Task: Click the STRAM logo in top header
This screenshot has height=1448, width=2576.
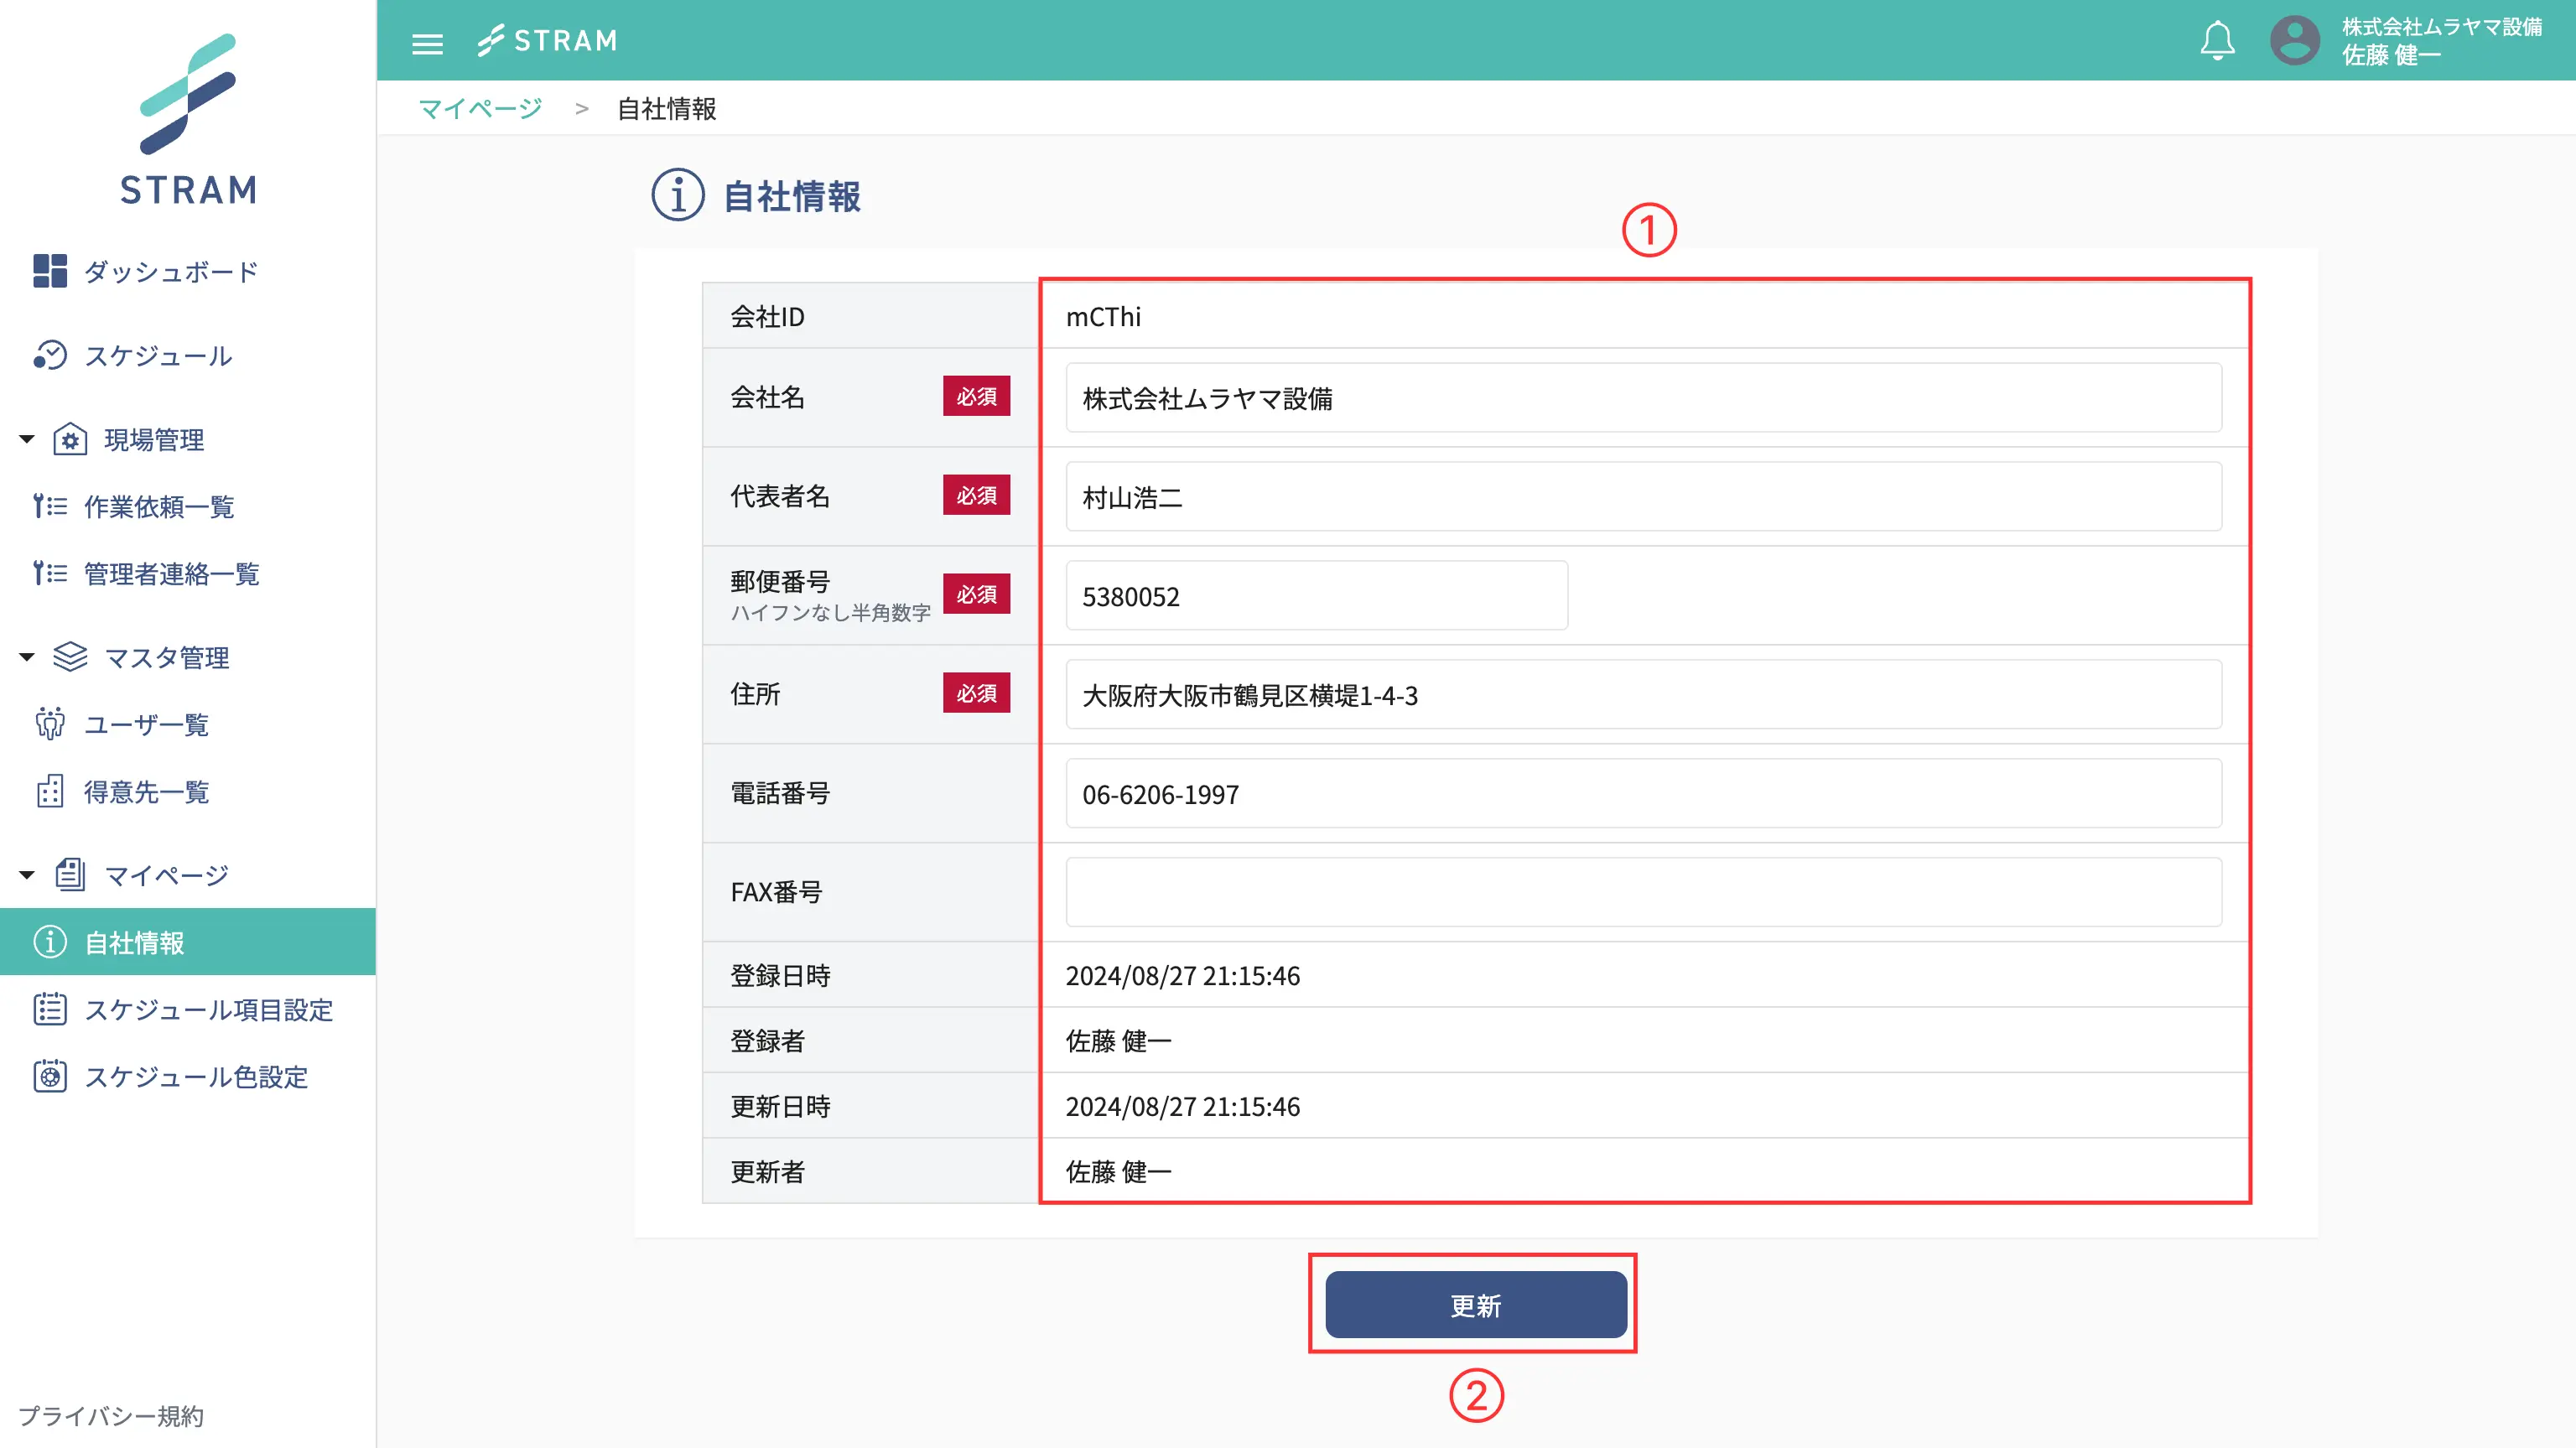Action: click(547, 41)
